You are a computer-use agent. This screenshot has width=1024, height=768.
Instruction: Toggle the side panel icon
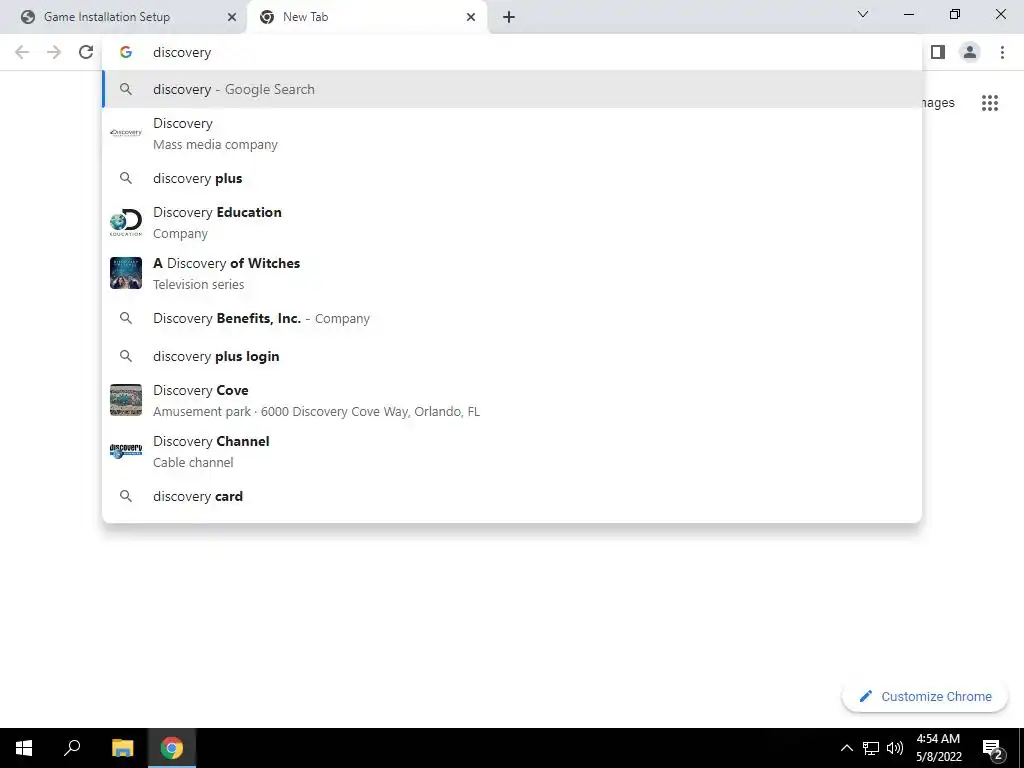point(938,52)
